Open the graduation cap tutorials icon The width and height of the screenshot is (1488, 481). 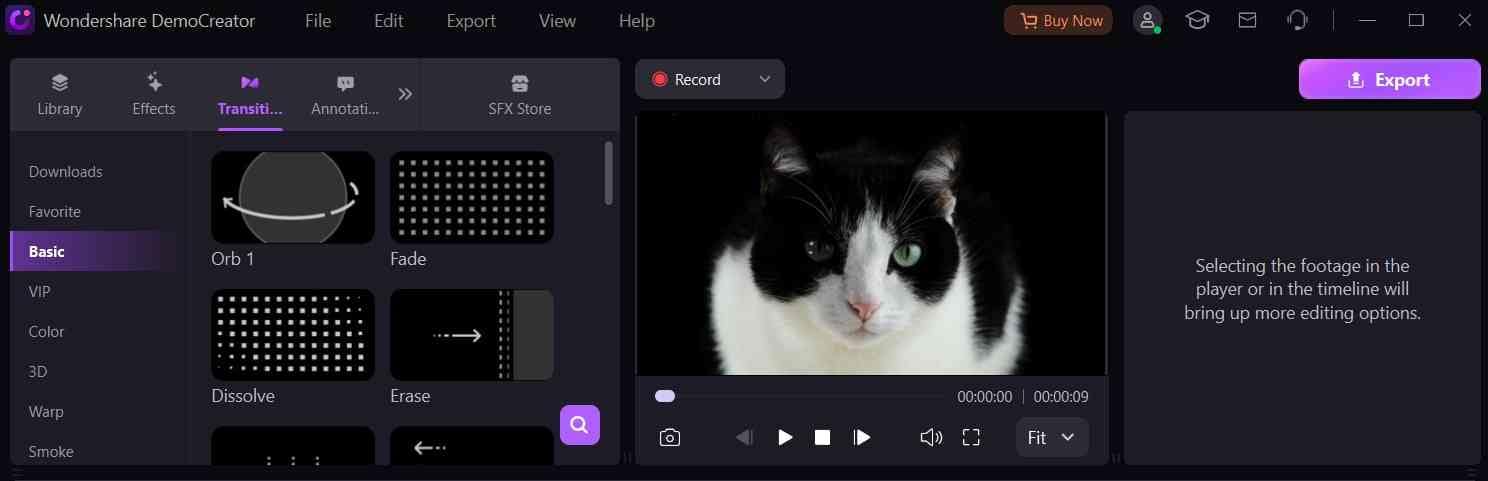tap(1197, 20)
